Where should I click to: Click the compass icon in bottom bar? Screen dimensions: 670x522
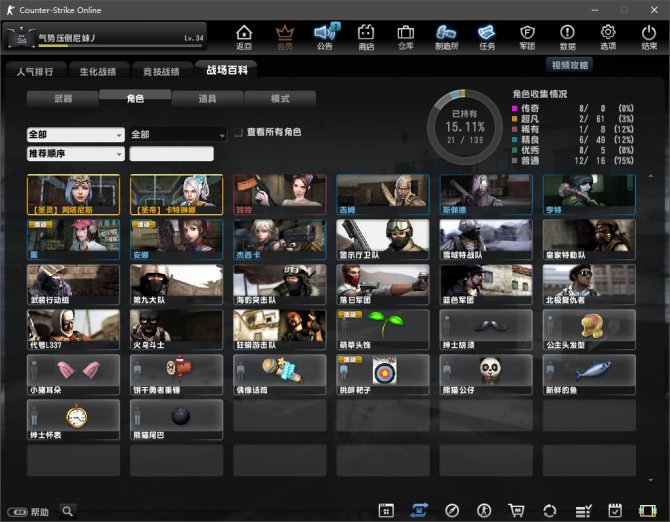(x=452, y=510)
